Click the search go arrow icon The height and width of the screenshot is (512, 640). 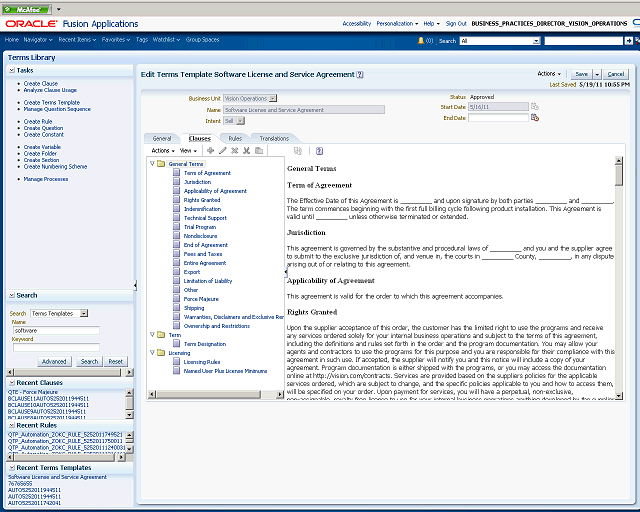629,40
